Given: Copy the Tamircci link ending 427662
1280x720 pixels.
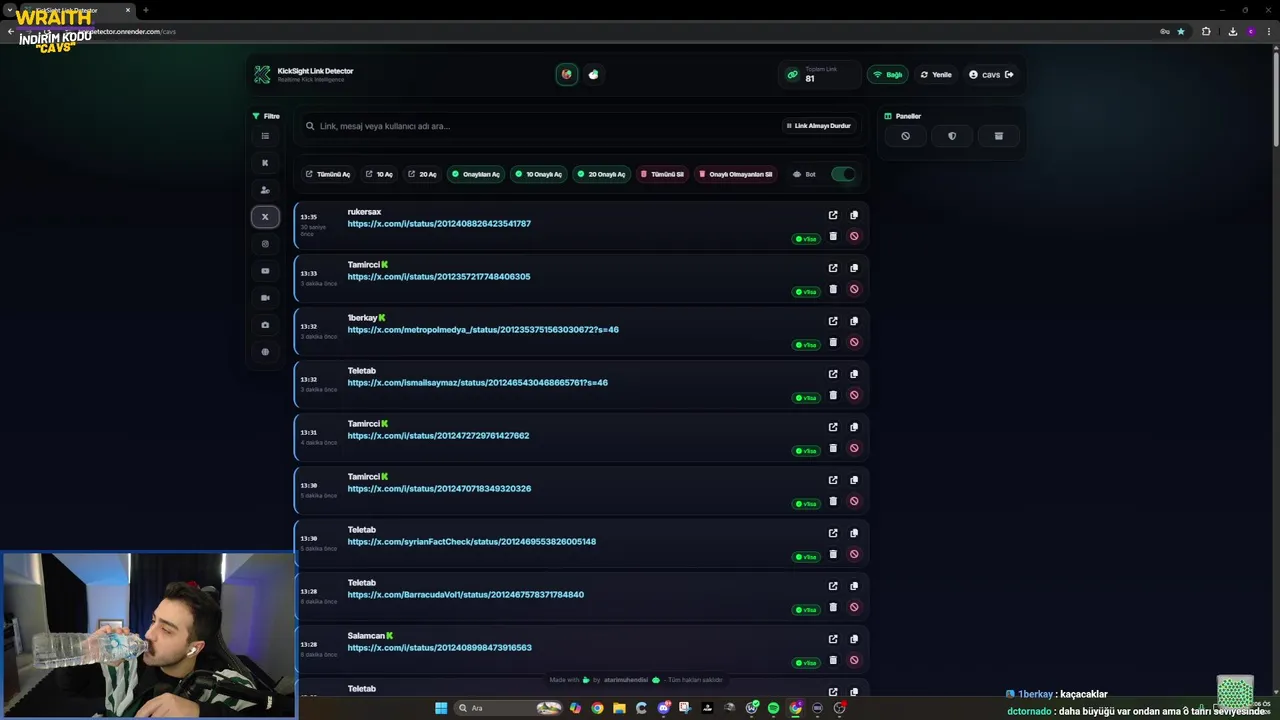Looking at the screenshot, I should coord(854,427).
